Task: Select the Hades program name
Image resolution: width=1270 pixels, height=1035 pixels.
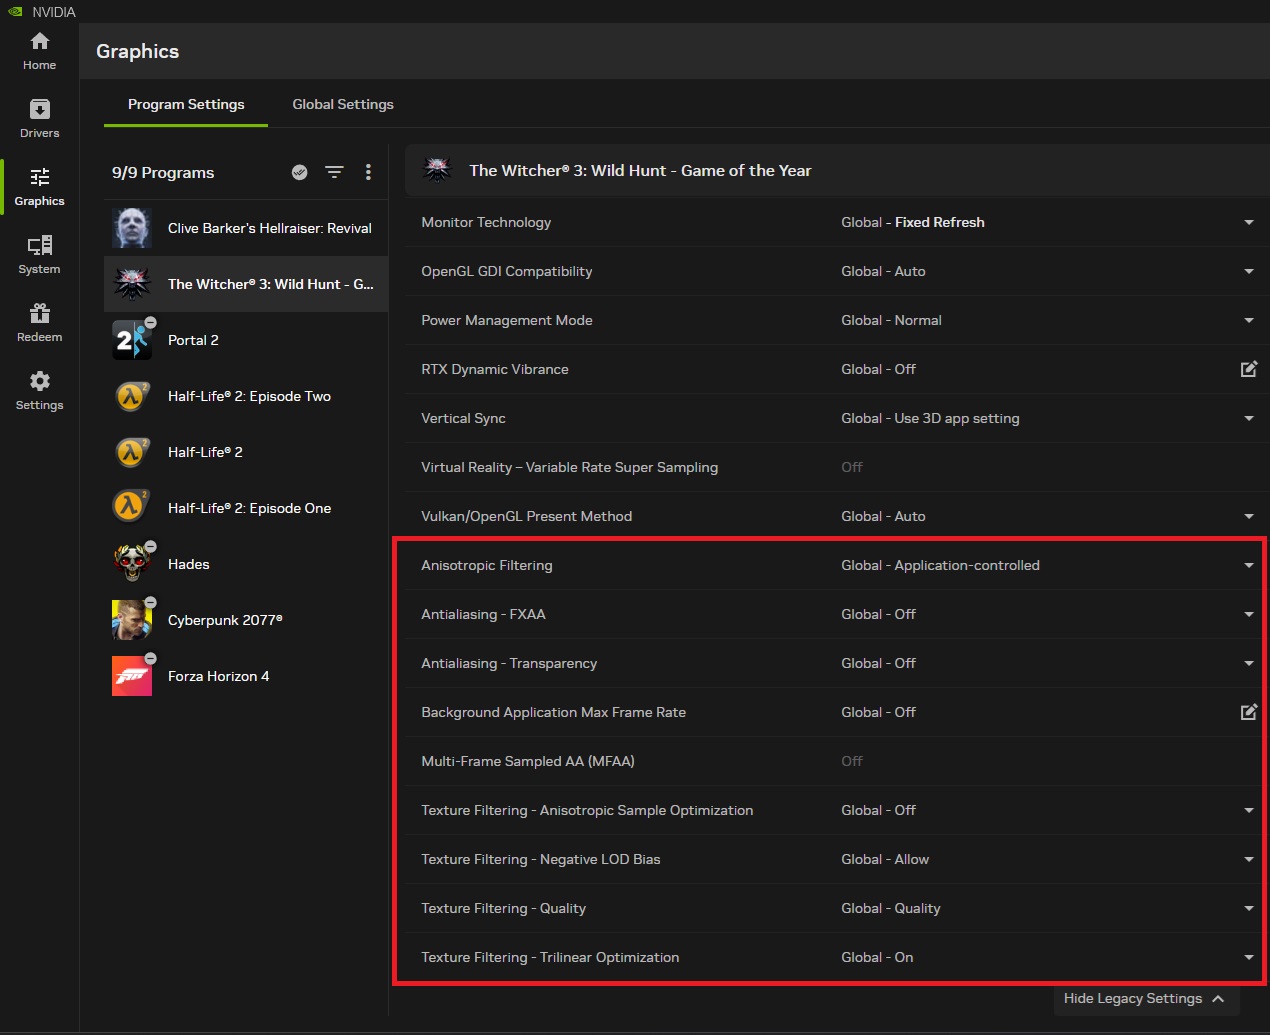Action: click(x=189, y=564)
